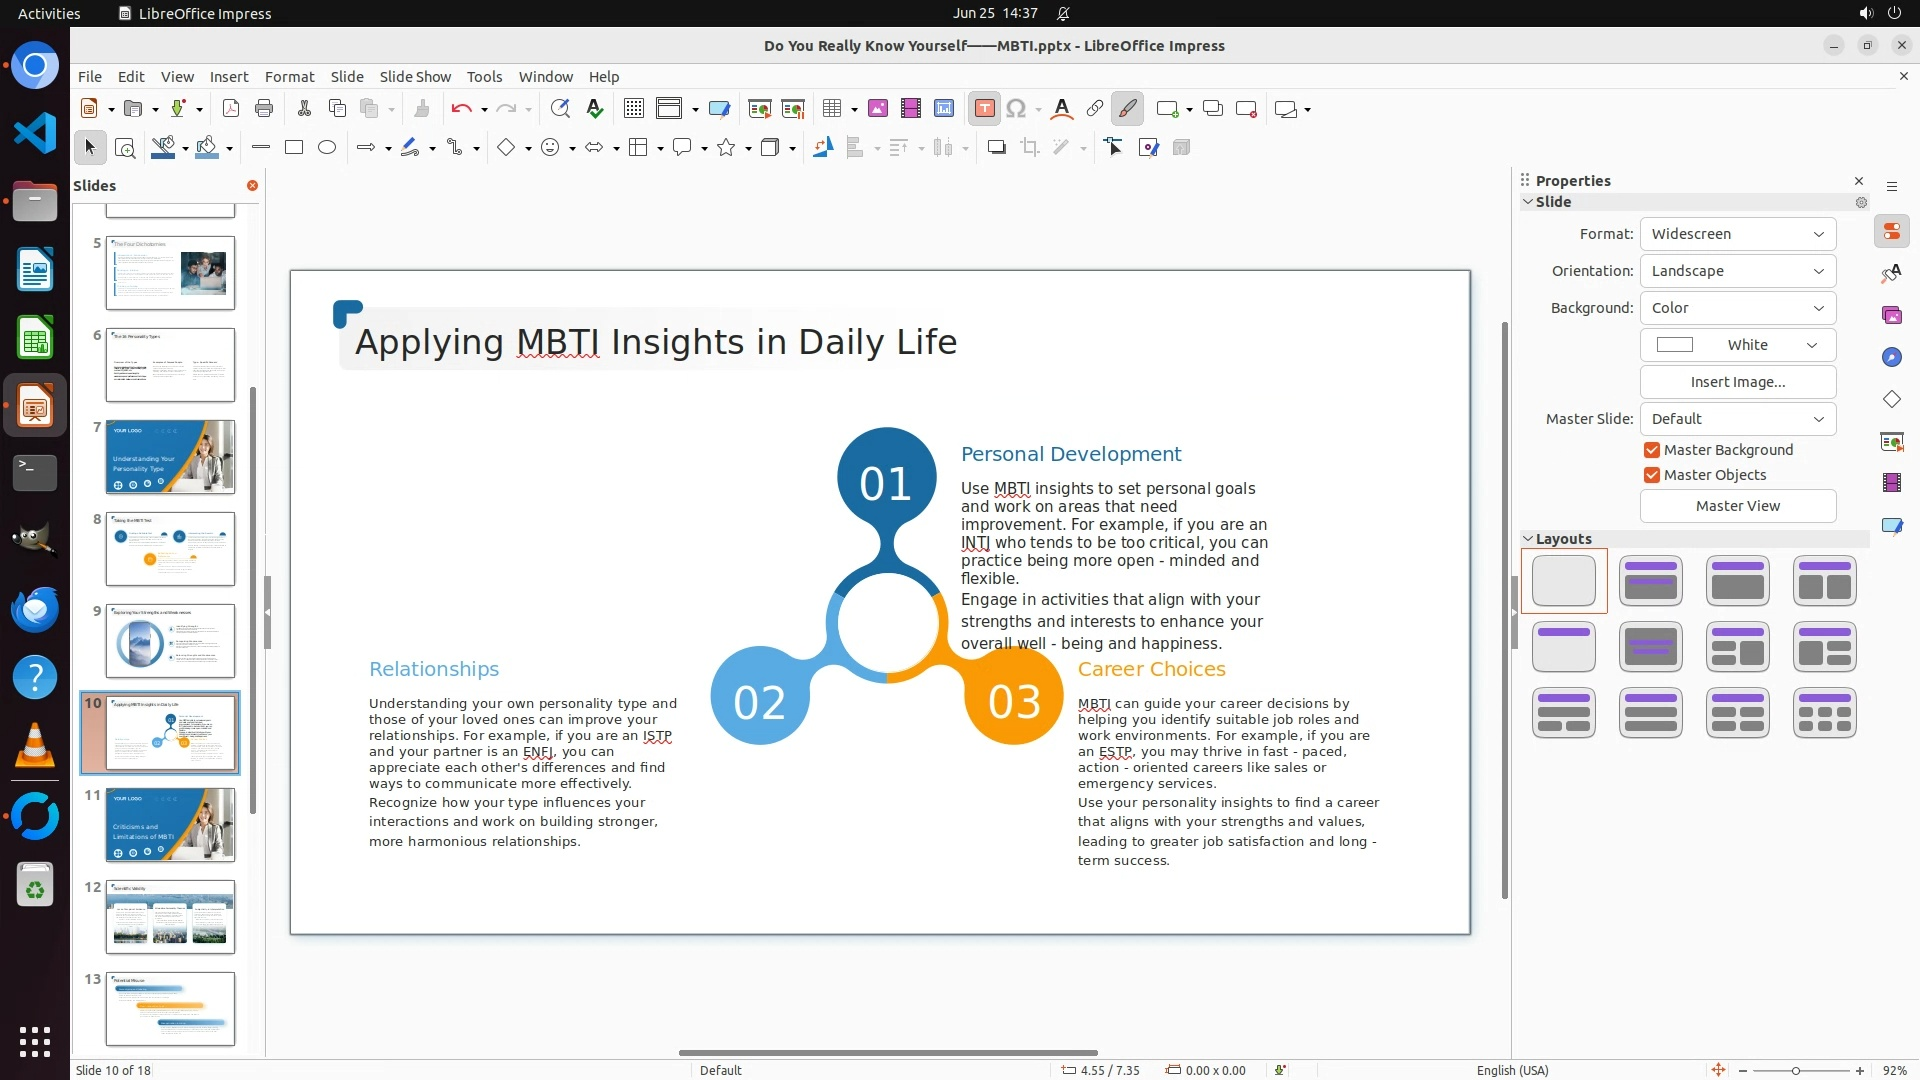The height and width of the screenshot is (1080, 1920).
Task: Open the Format menu
Action: (x=289, y=77)
